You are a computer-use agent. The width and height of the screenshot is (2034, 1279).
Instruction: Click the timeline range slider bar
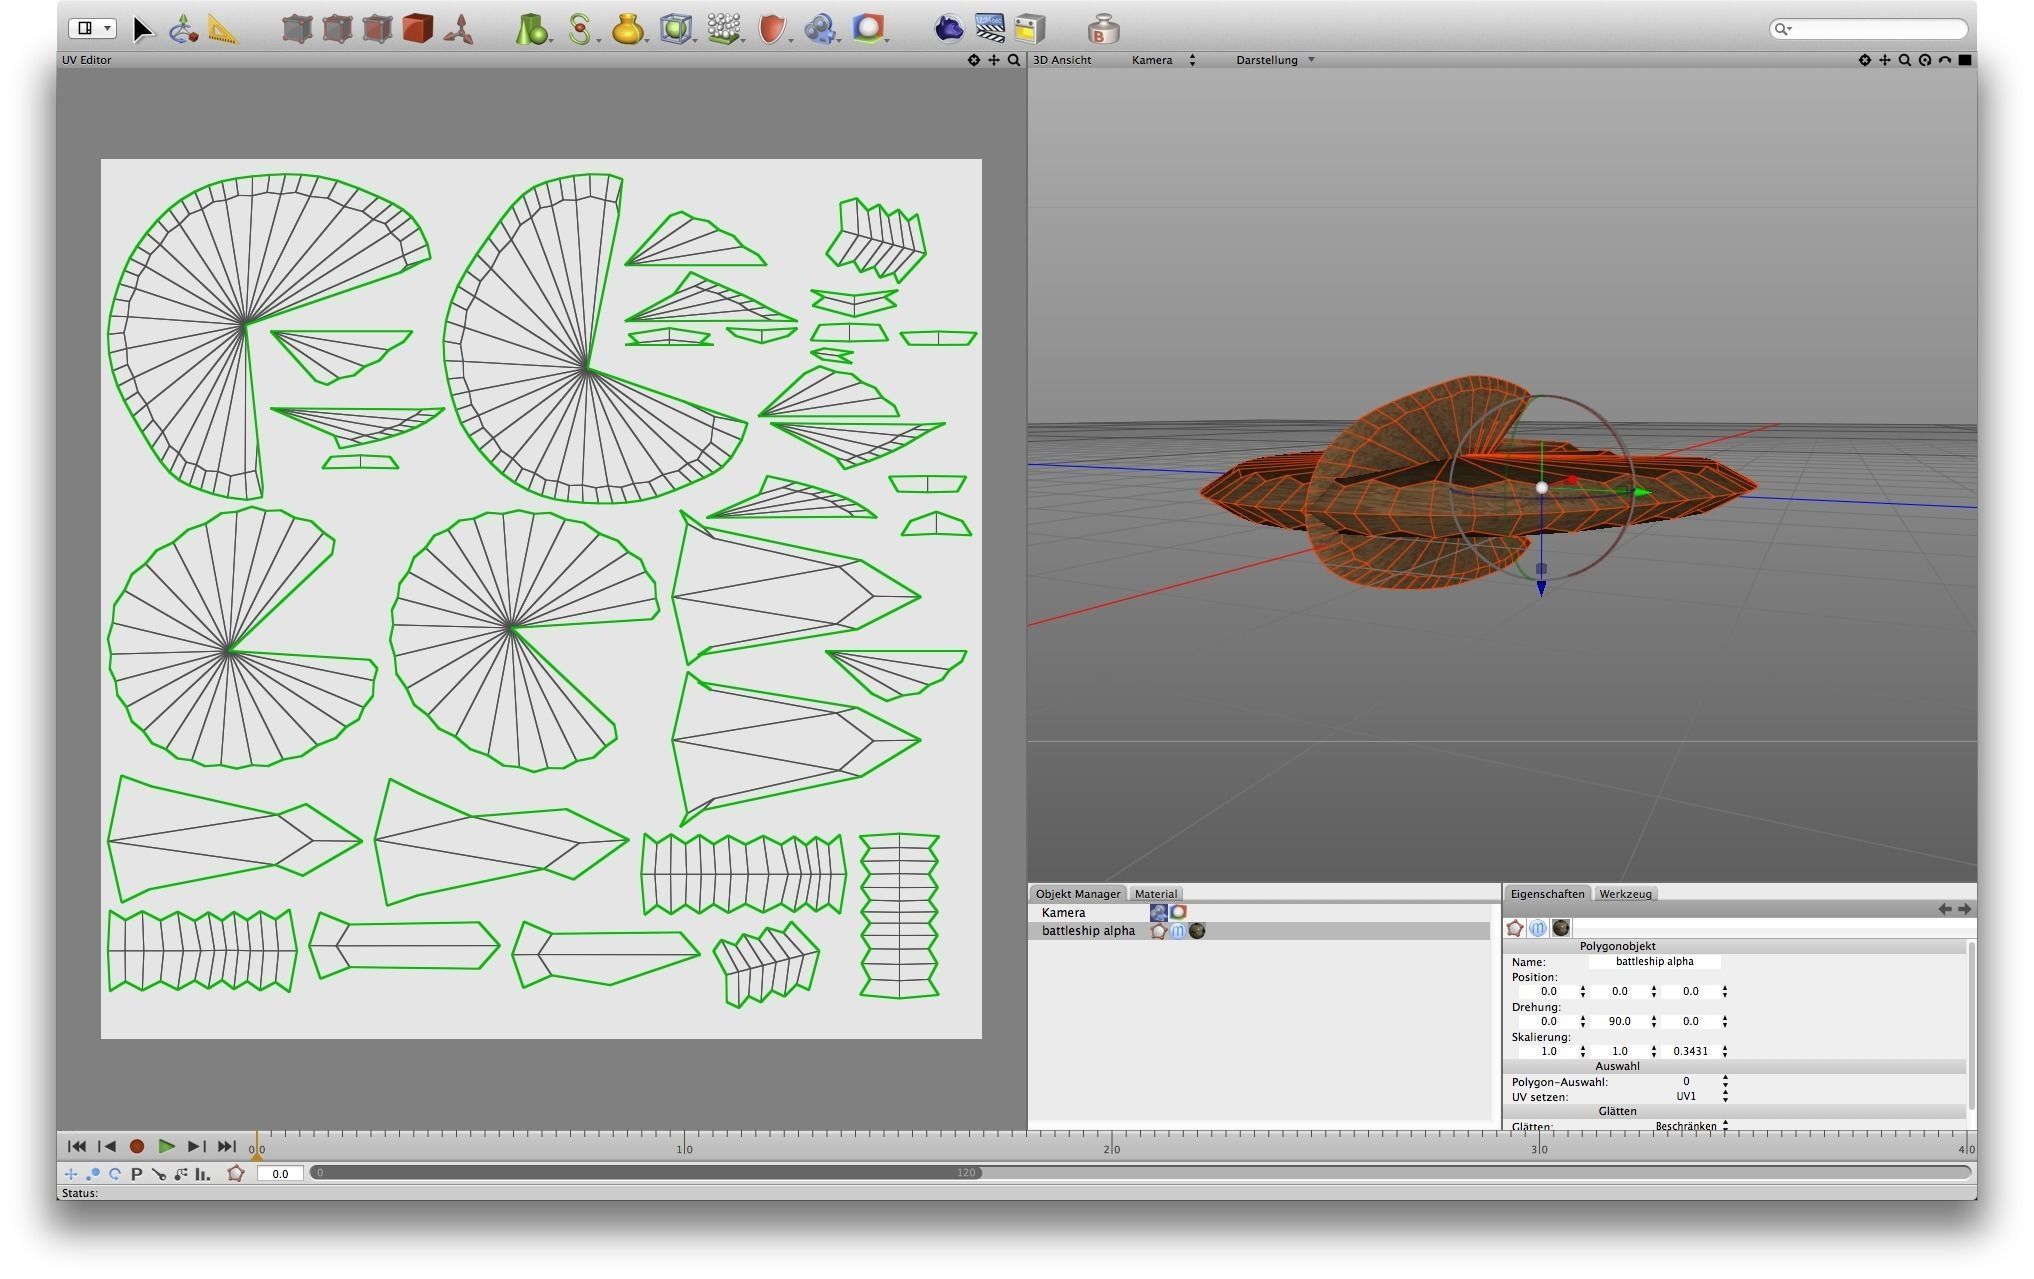[646, 1173]
